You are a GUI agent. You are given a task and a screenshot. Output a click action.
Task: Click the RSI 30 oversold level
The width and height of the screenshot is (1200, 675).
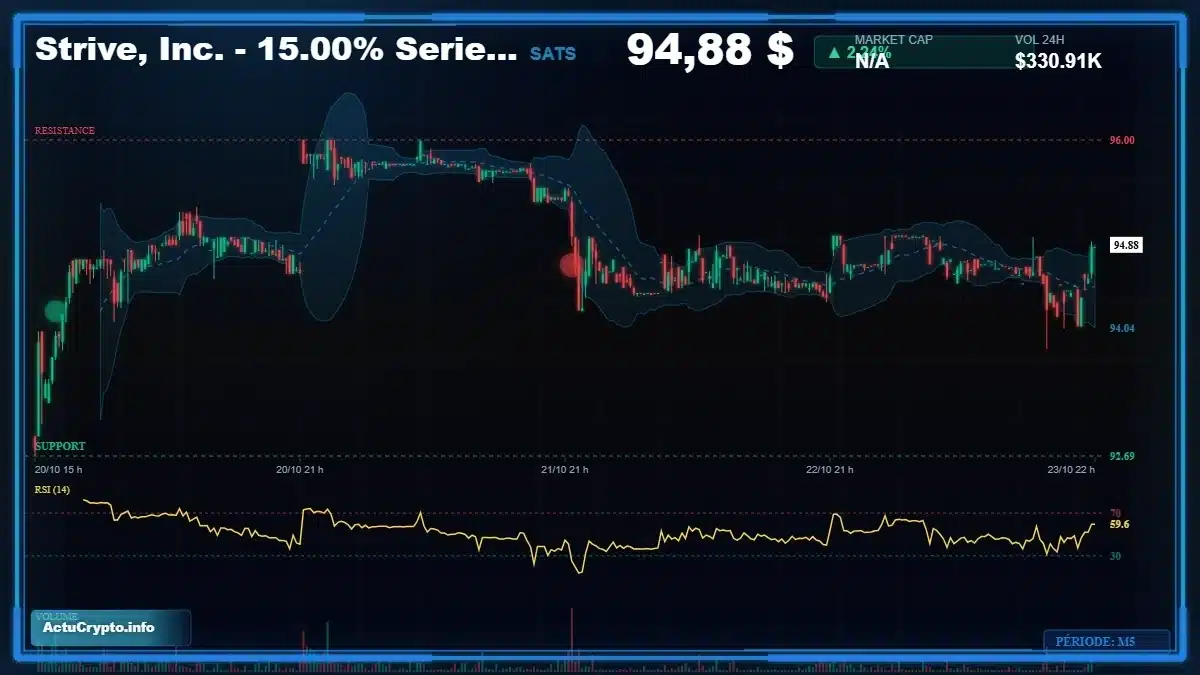(1115, 556)
